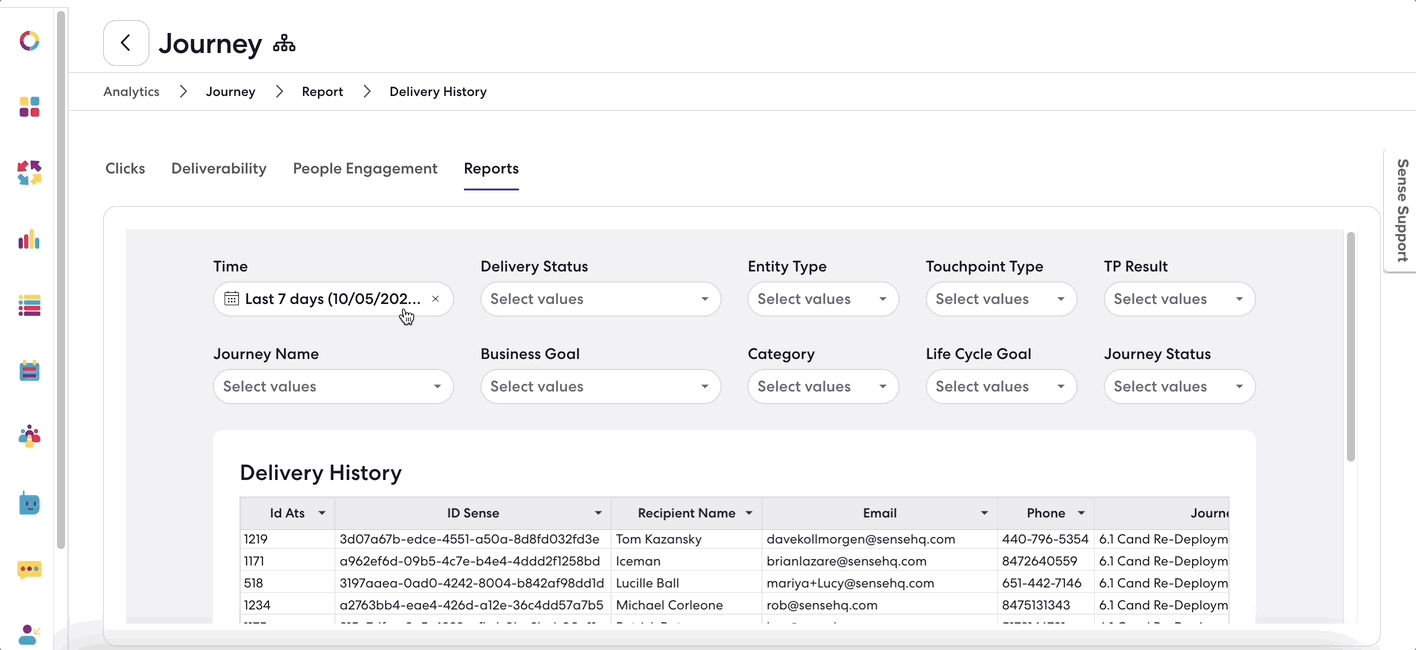Image resolution: width=1416 pixels, height=650 pixels.
Task: Open the calendar icon in sidebar
Action: point(29,371)
